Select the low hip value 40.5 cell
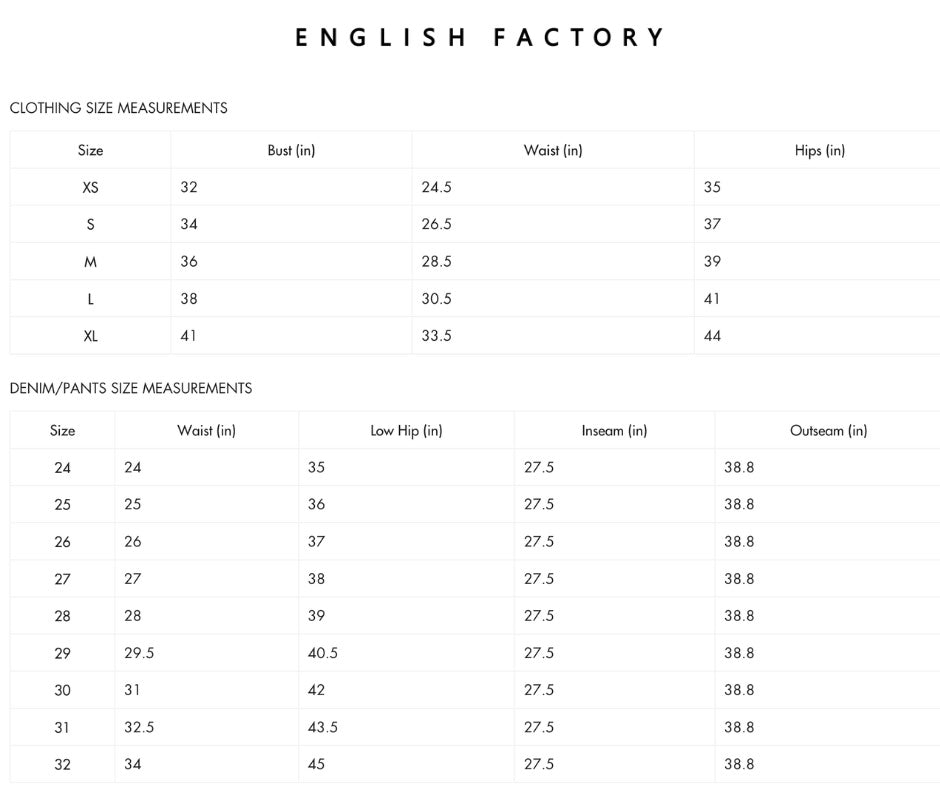Screen dimensions: 940x788 click(323, 653)
